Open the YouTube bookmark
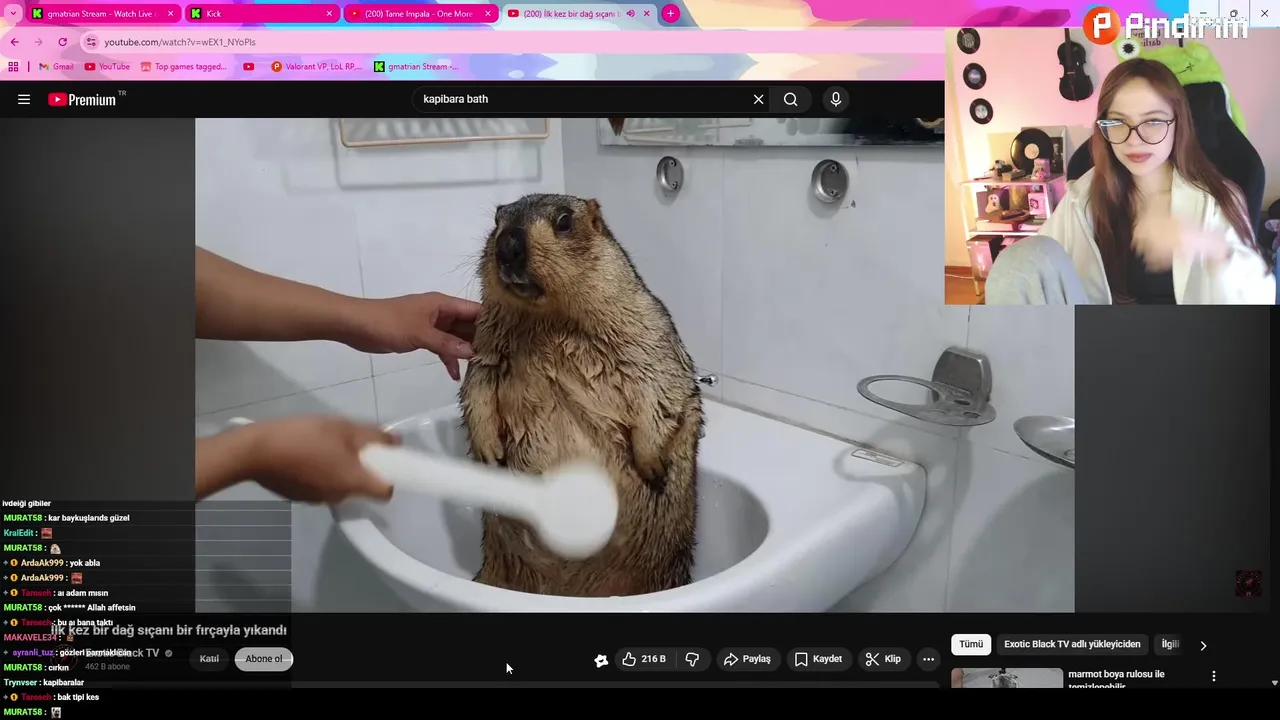Viewport: 1280px width, 720px height. [107, 67]
